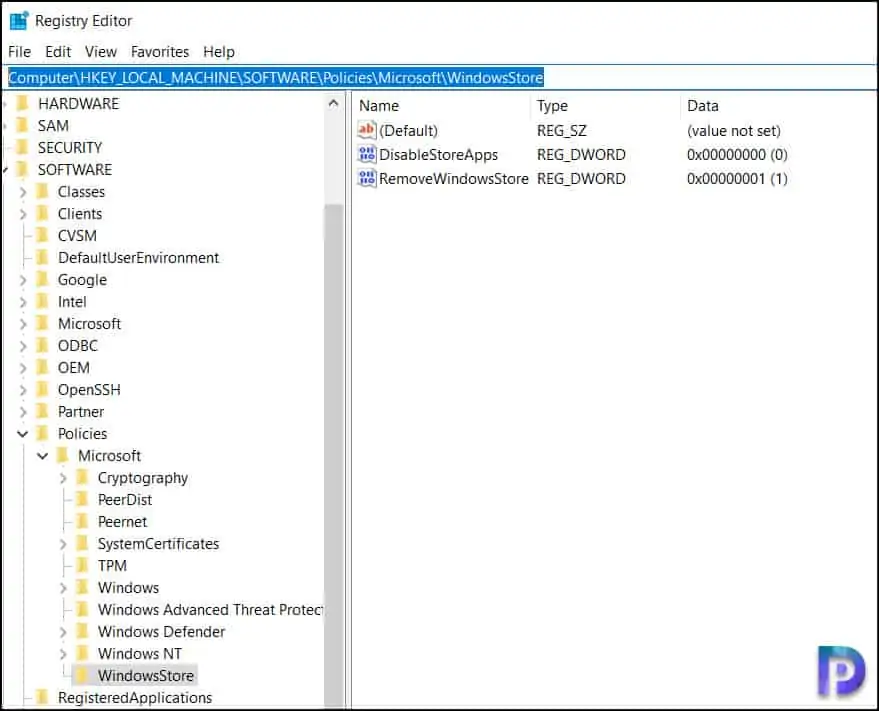
Task: Click the SAM folder icon
Action: click(22, 125)
